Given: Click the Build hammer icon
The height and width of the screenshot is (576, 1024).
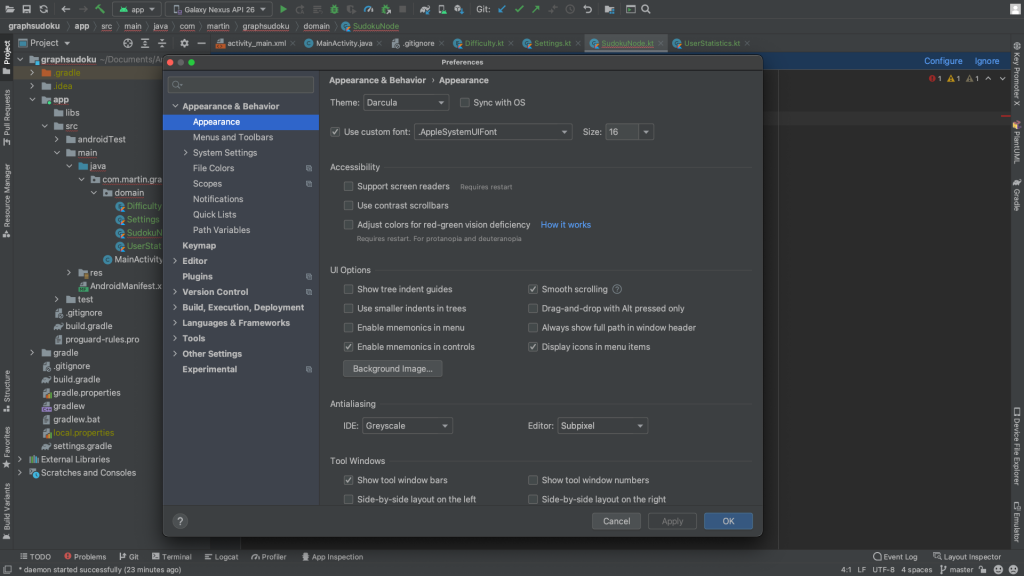Looking at the screenshot, I should [x=100, y=9].
